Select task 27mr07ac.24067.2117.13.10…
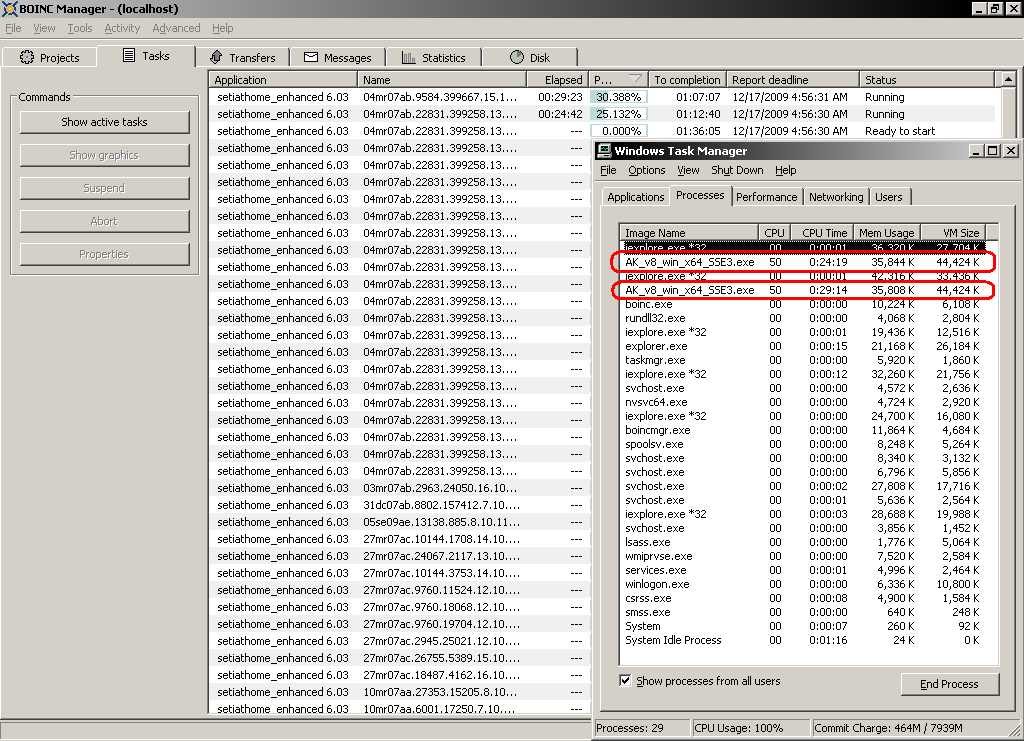 400,556
